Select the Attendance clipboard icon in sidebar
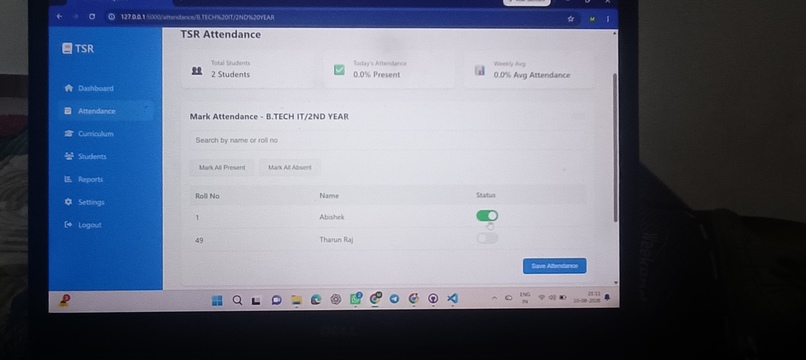Image resolution: width=806 pixels, height=360 pixels. pyautogui.click(x=68, y=111)
